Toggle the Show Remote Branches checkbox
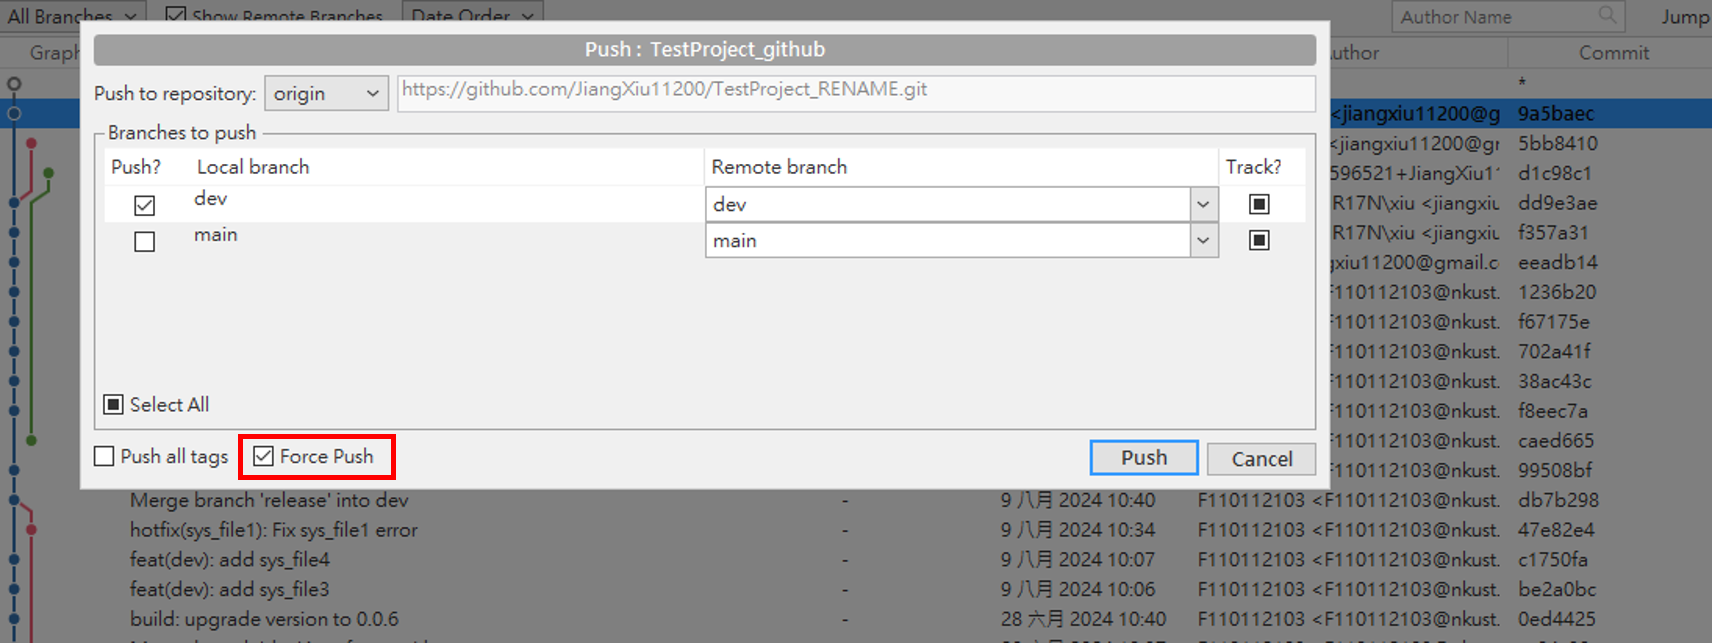The image size is (1712, 643). [x=176, y=15]
